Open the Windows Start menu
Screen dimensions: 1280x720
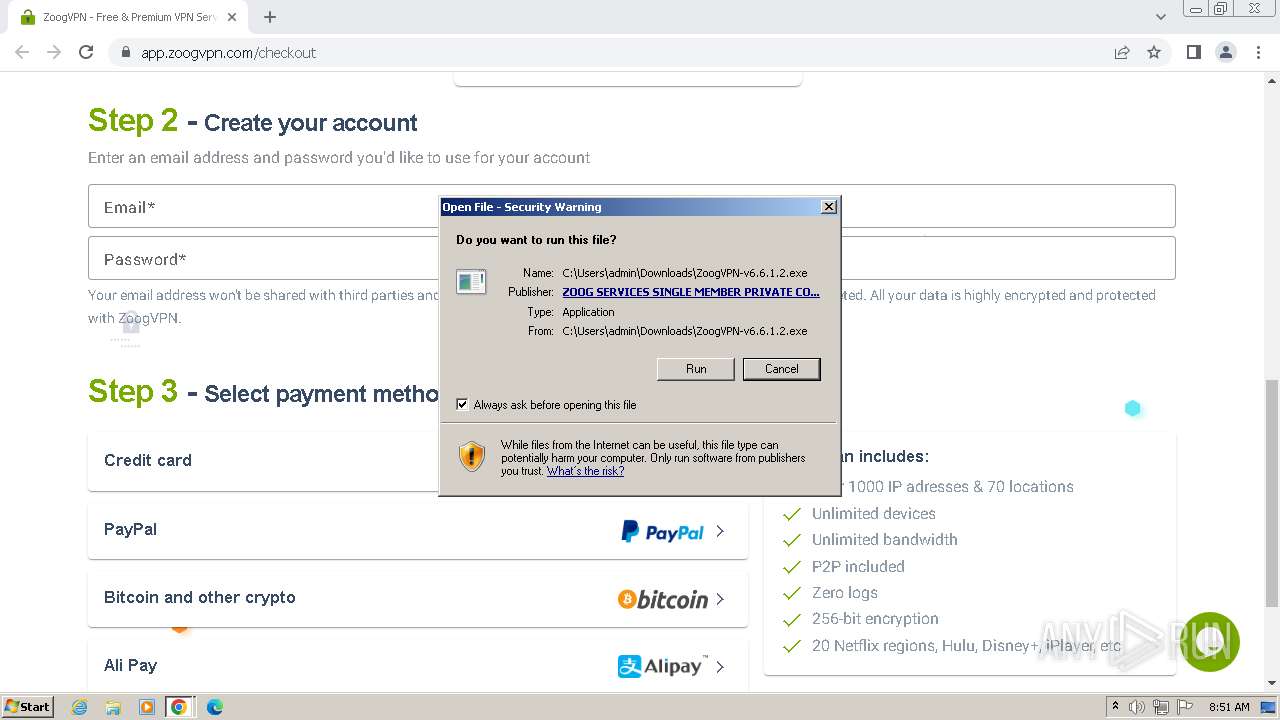coord(27,706)
